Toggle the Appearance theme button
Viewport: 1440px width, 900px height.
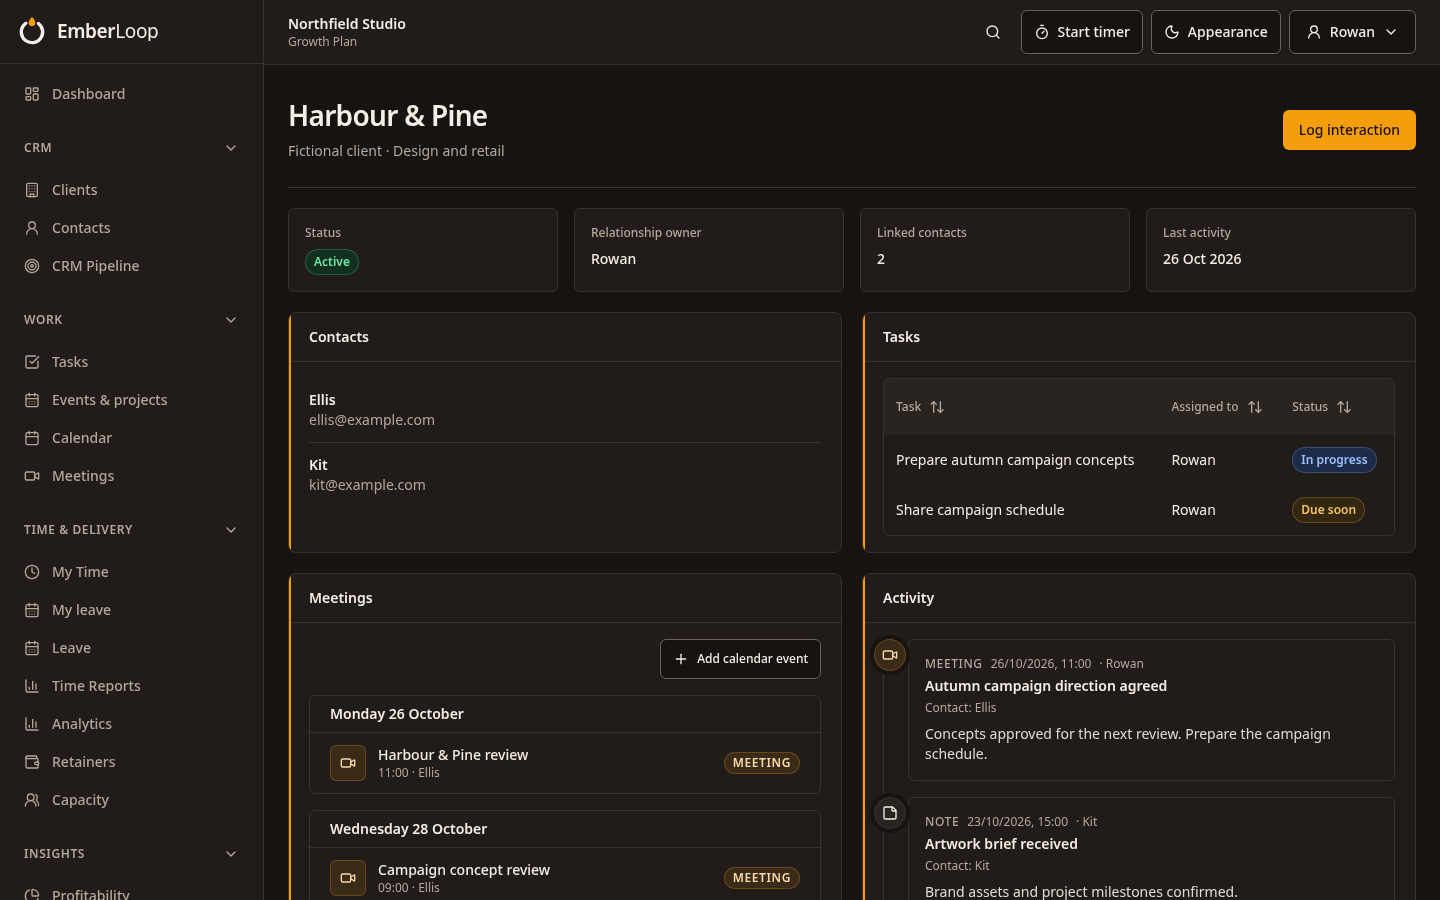1216,32
